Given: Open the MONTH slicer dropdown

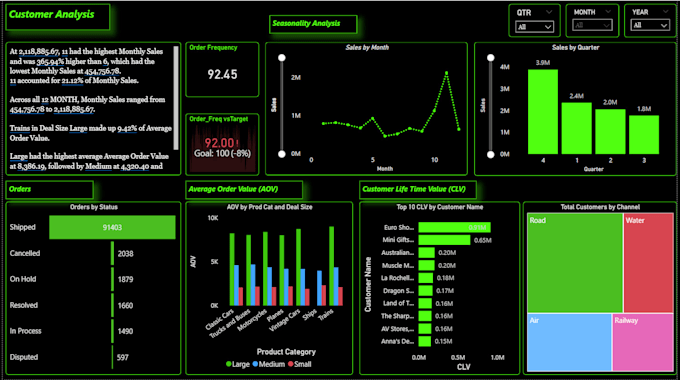Looking at the screenshot, I should pyautogui.click(x=592, y=26).
